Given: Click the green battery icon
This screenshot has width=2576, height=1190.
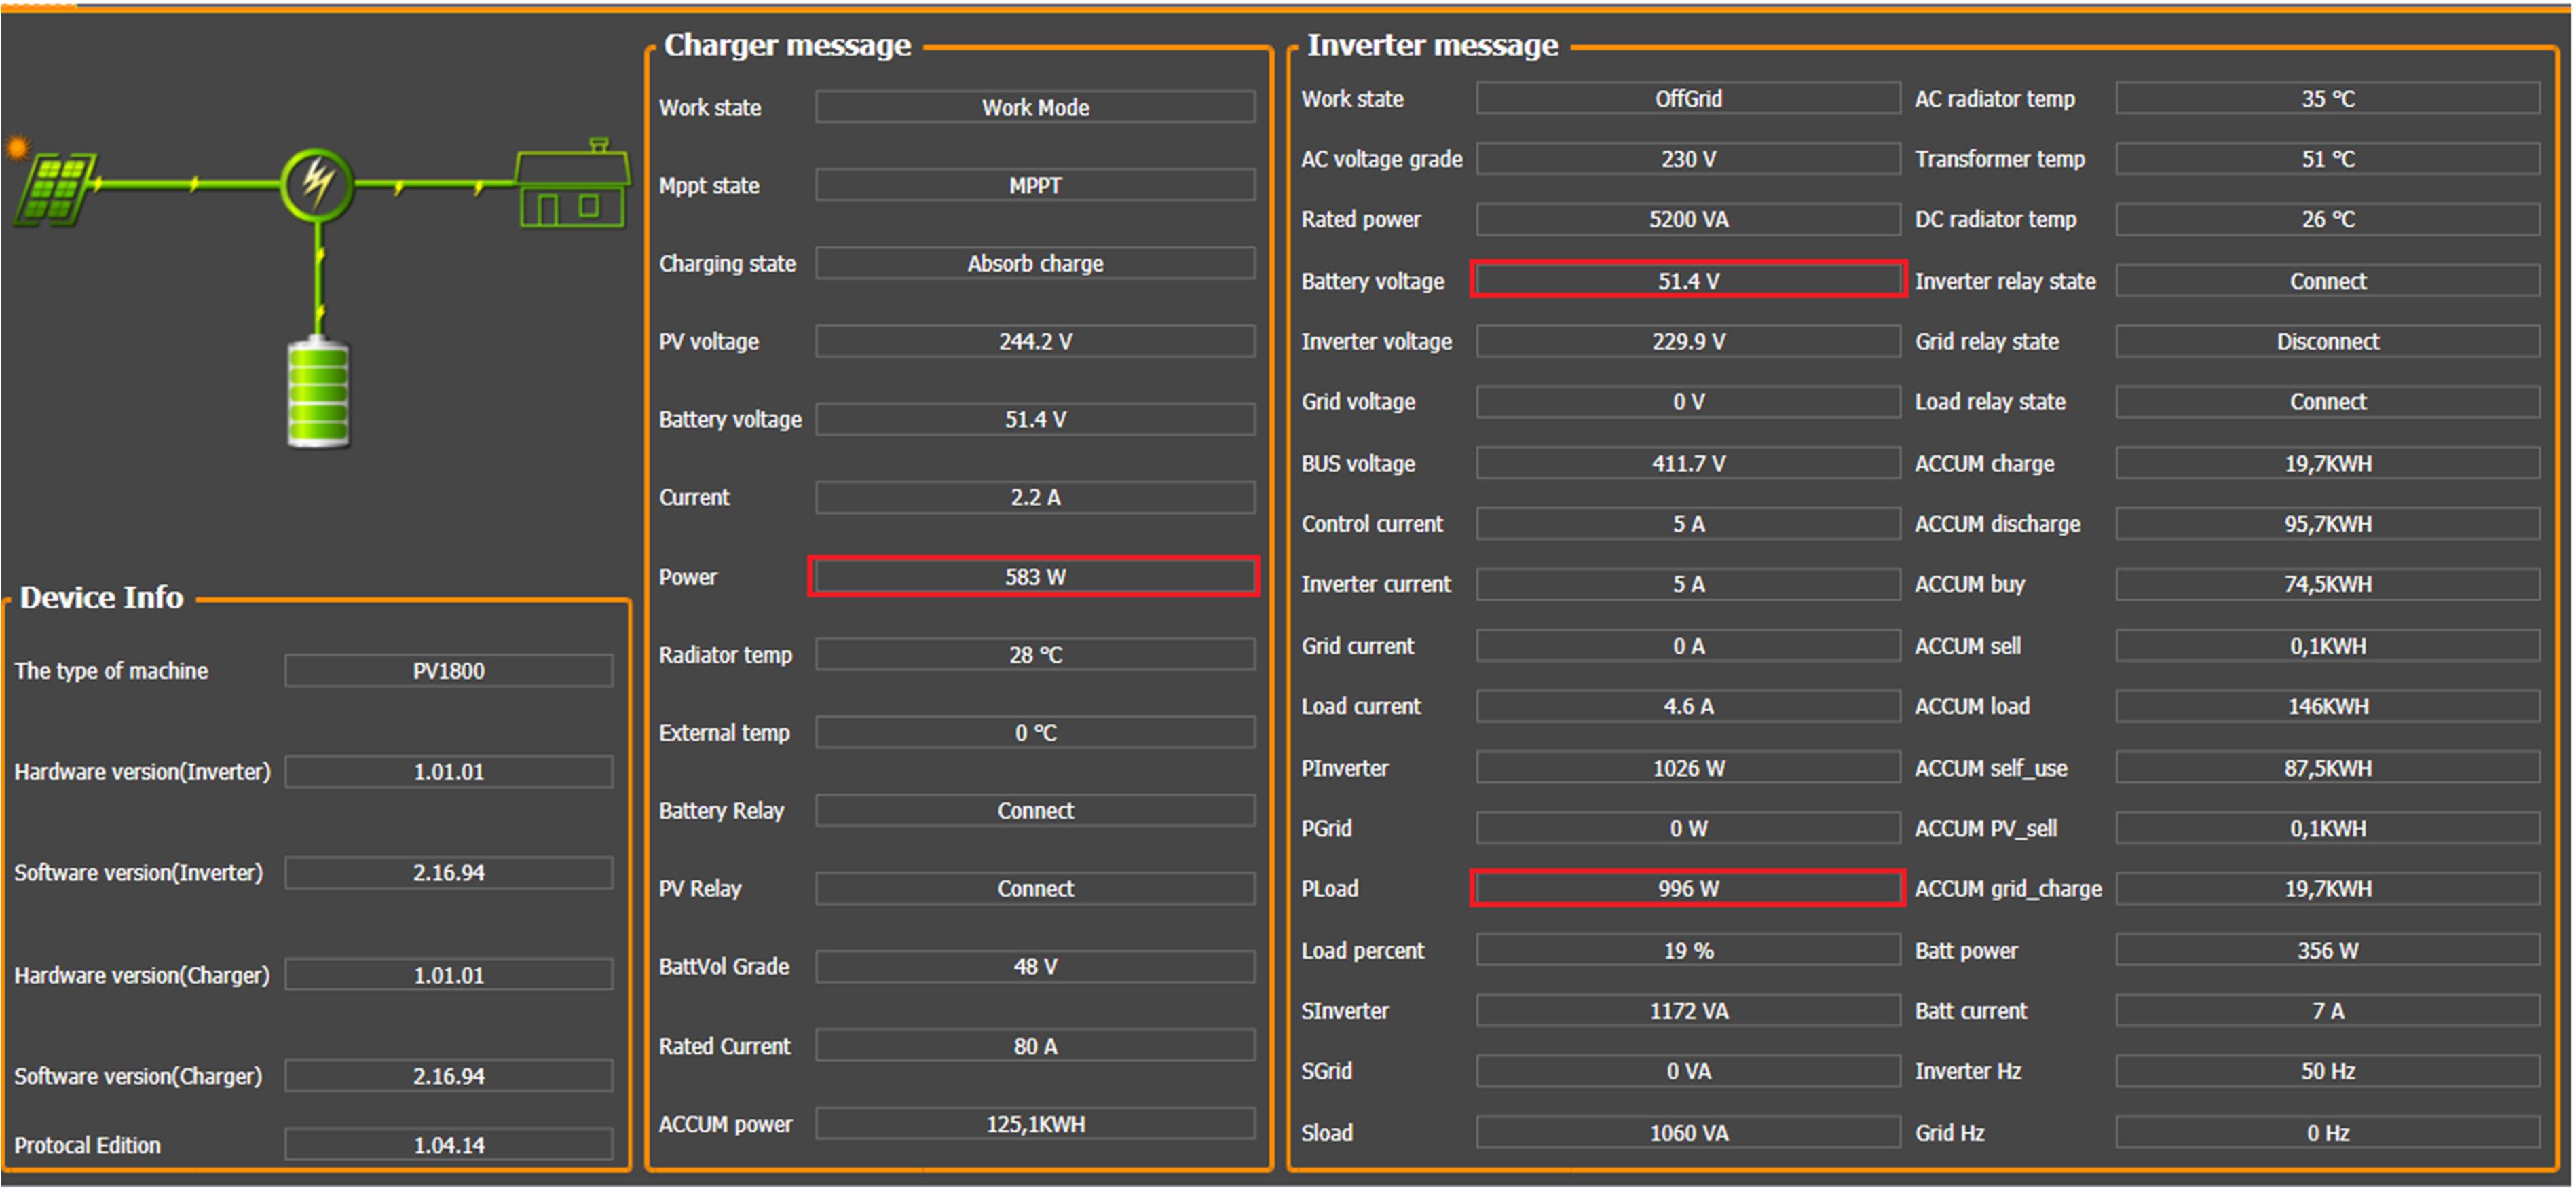Looking at the screenshot, I should 318,394.
